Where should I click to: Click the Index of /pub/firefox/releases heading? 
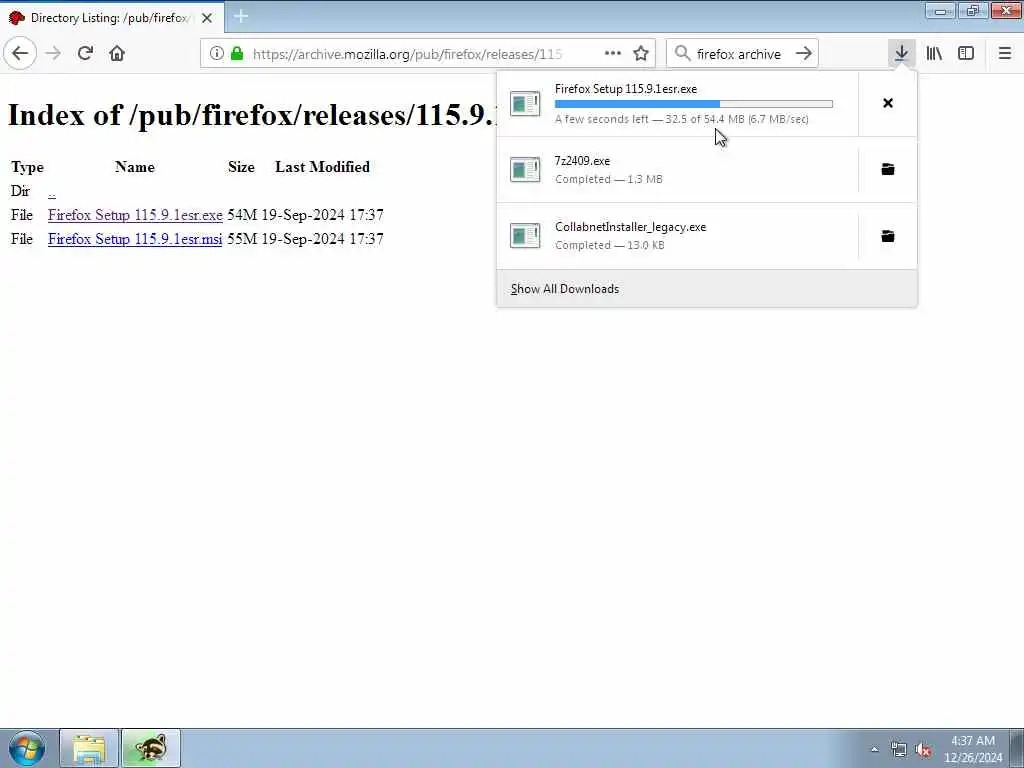(252, 115)
